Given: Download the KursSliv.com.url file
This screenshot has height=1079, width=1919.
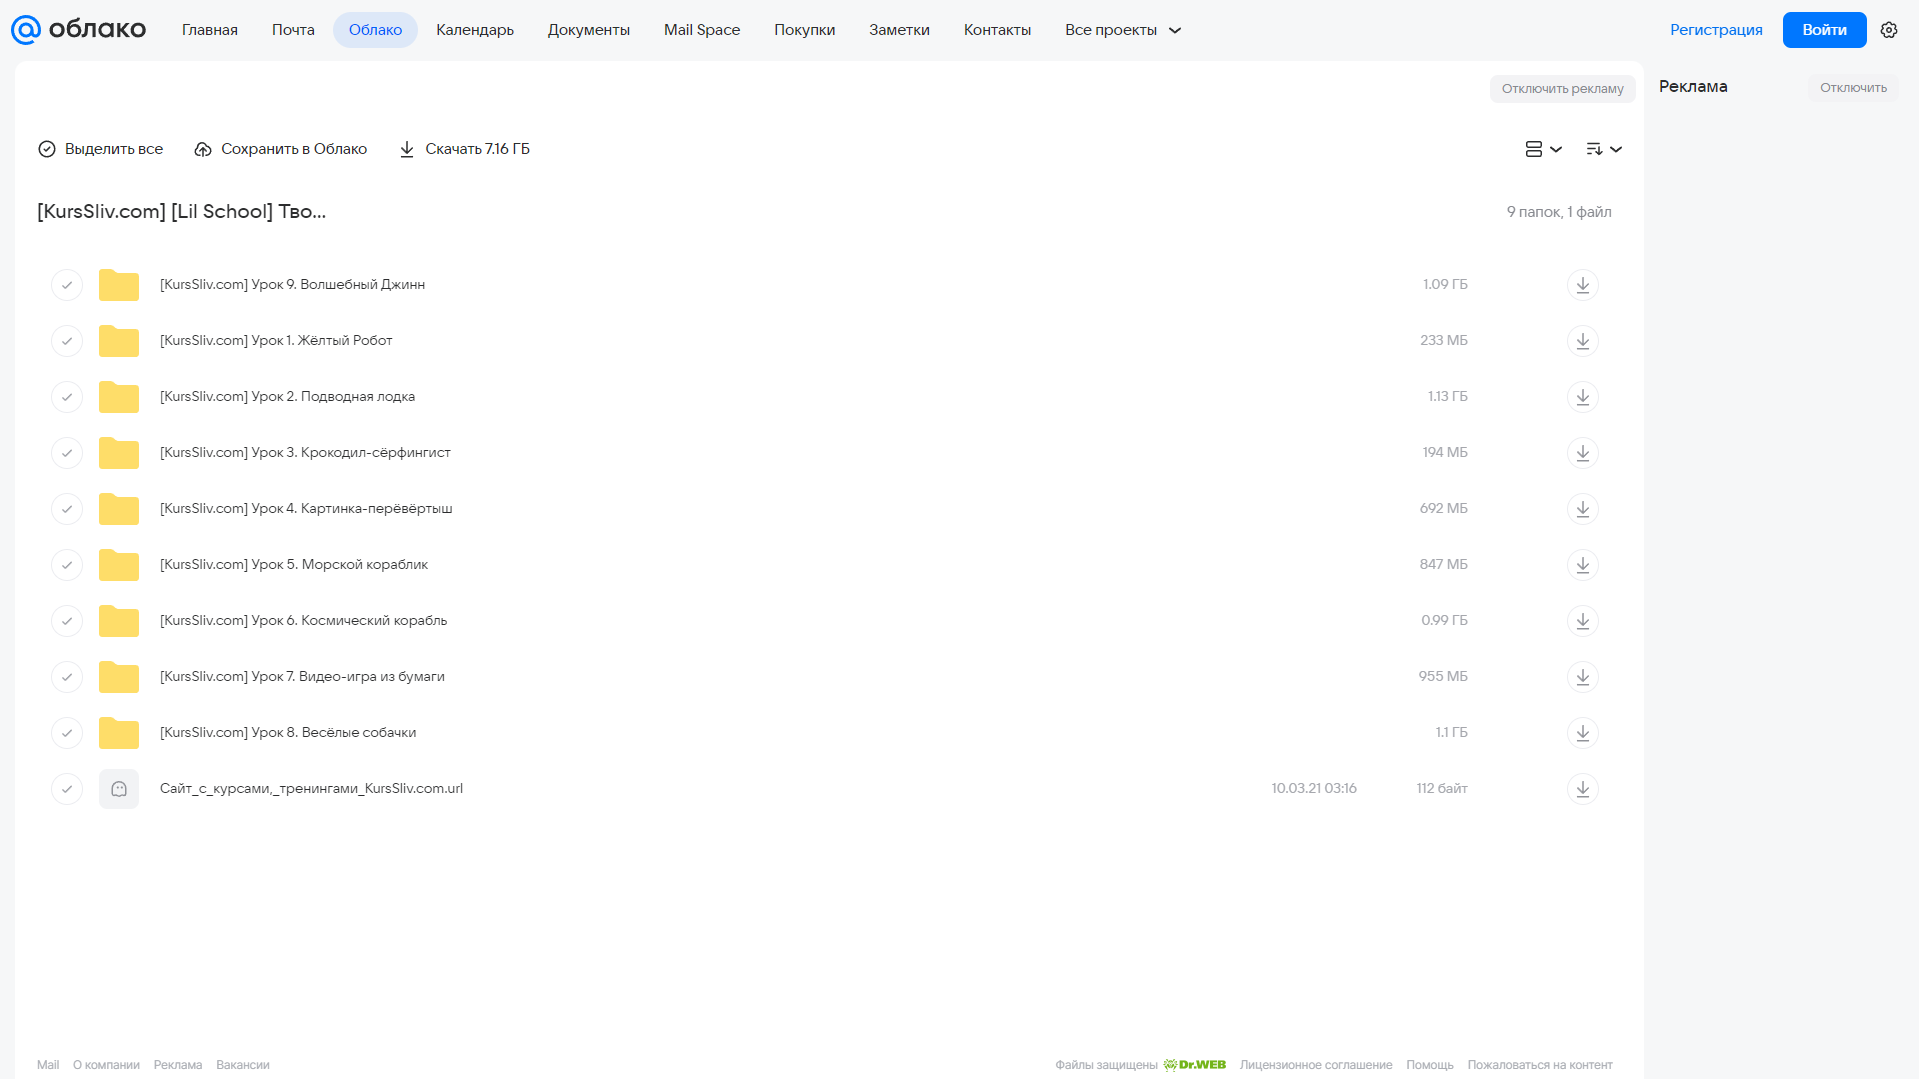Looking at the screenshot, I should tap(1582, 789).
